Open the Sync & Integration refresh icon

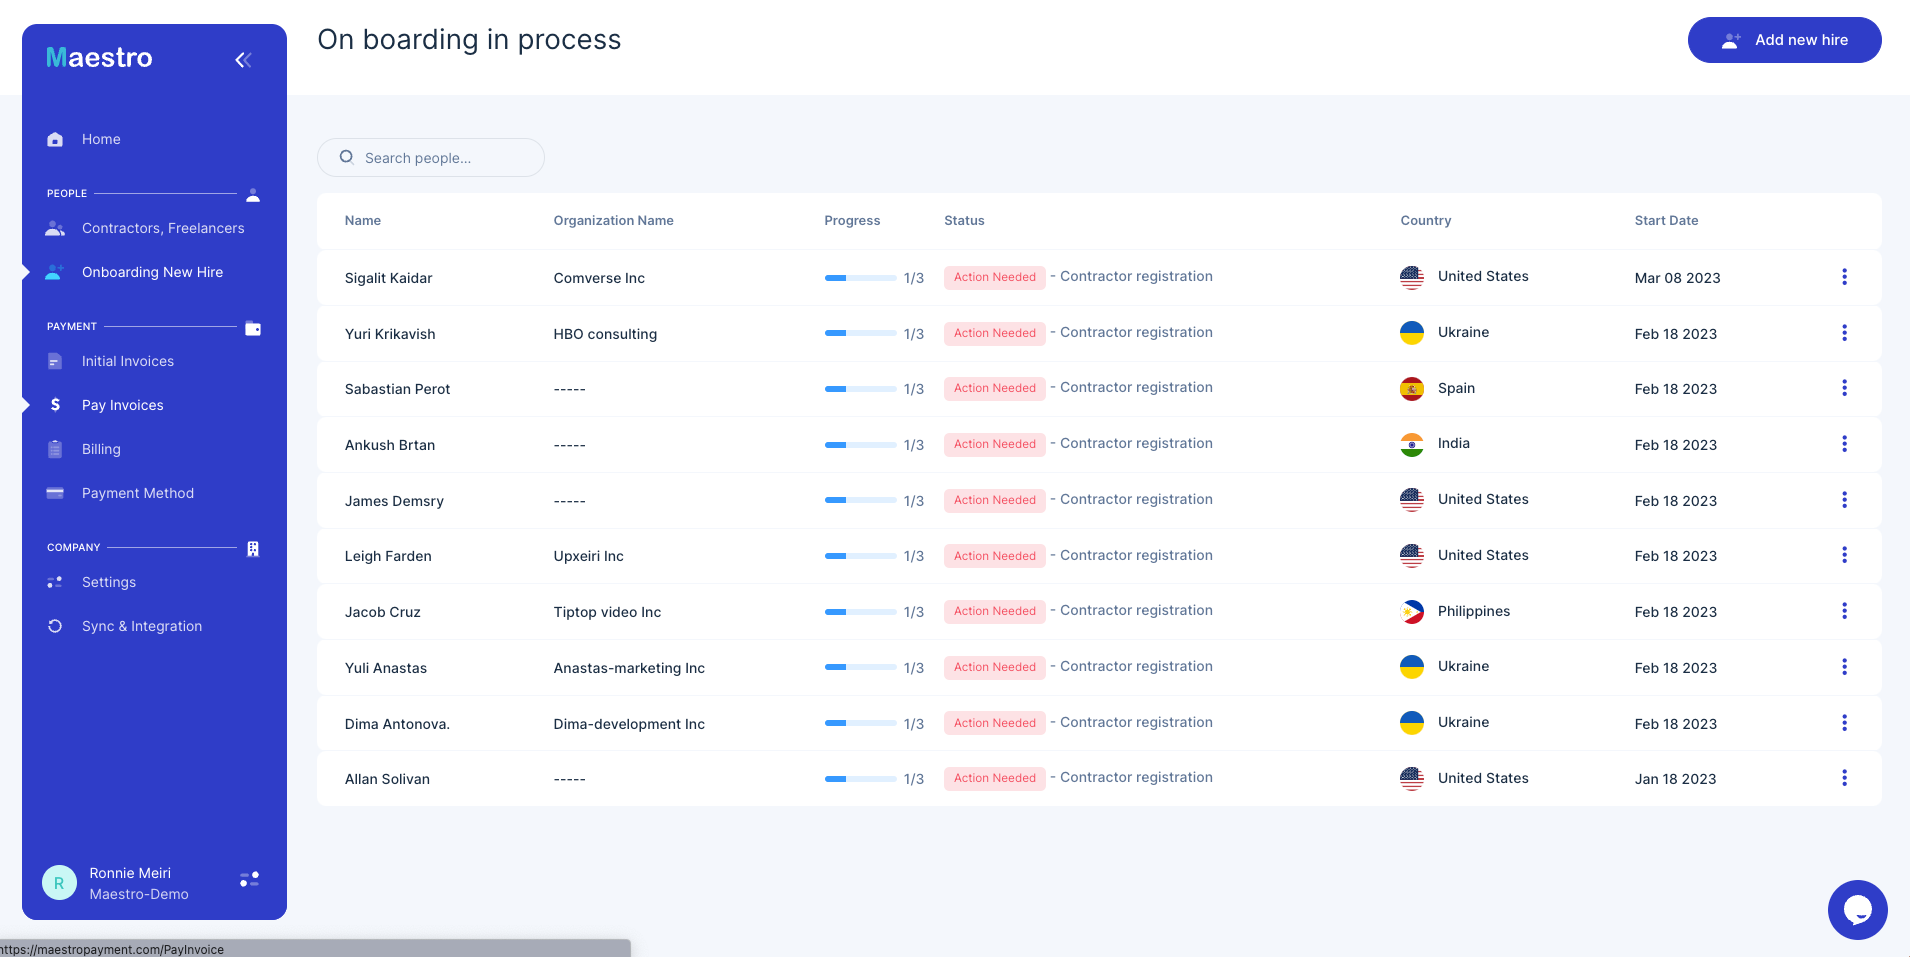(x=55, y=626)
